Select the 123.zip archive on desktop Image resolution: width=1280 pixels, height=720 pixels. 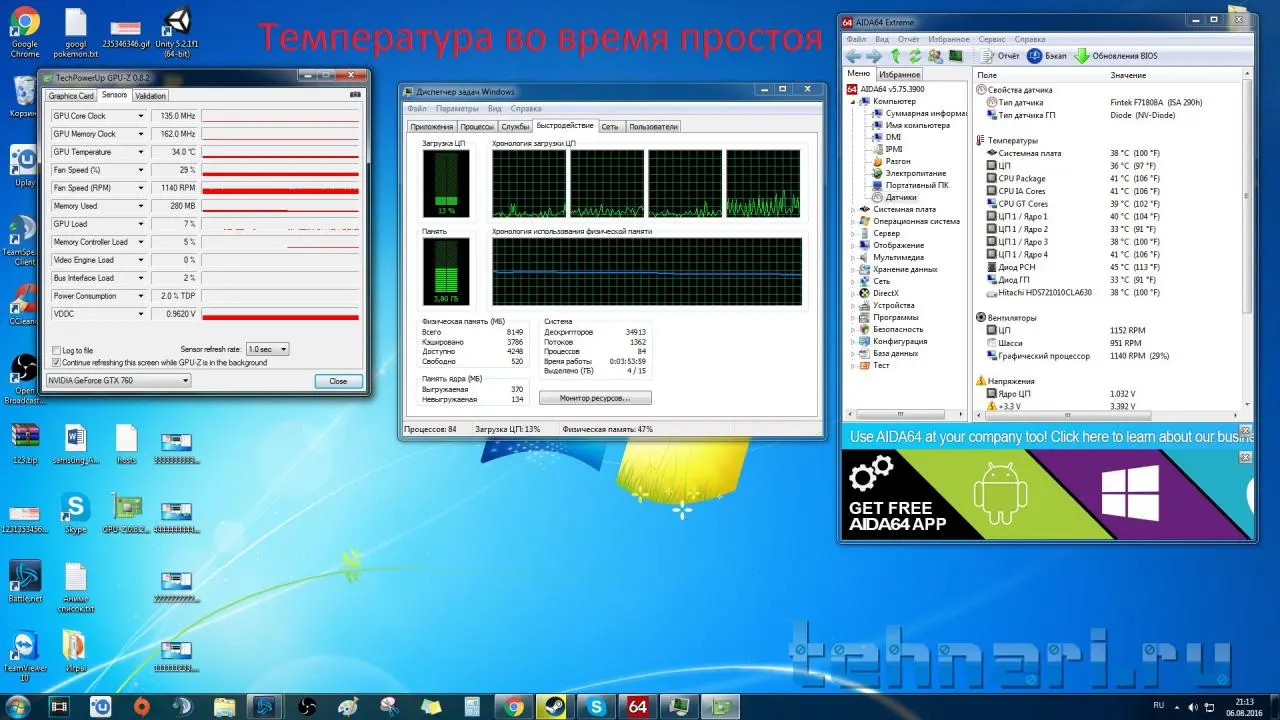(x=25, y=445)
